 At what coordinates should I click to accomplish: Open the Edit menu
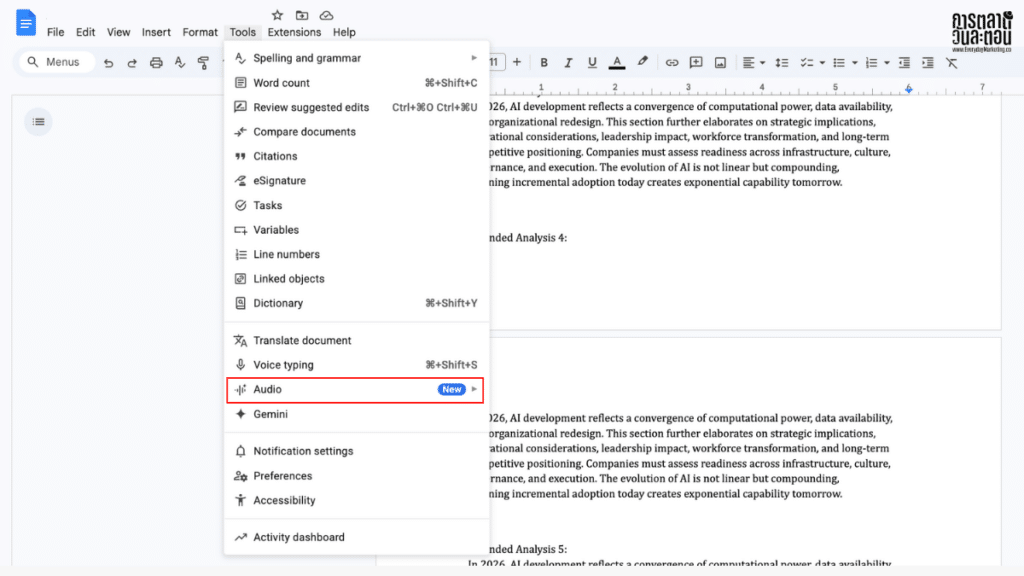click(85, 32)
